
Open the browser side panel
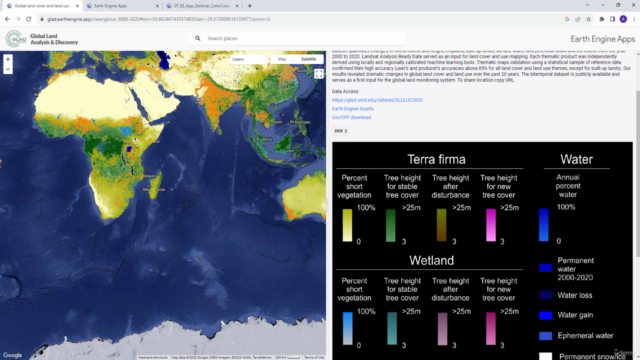click(x=612, y=19)
